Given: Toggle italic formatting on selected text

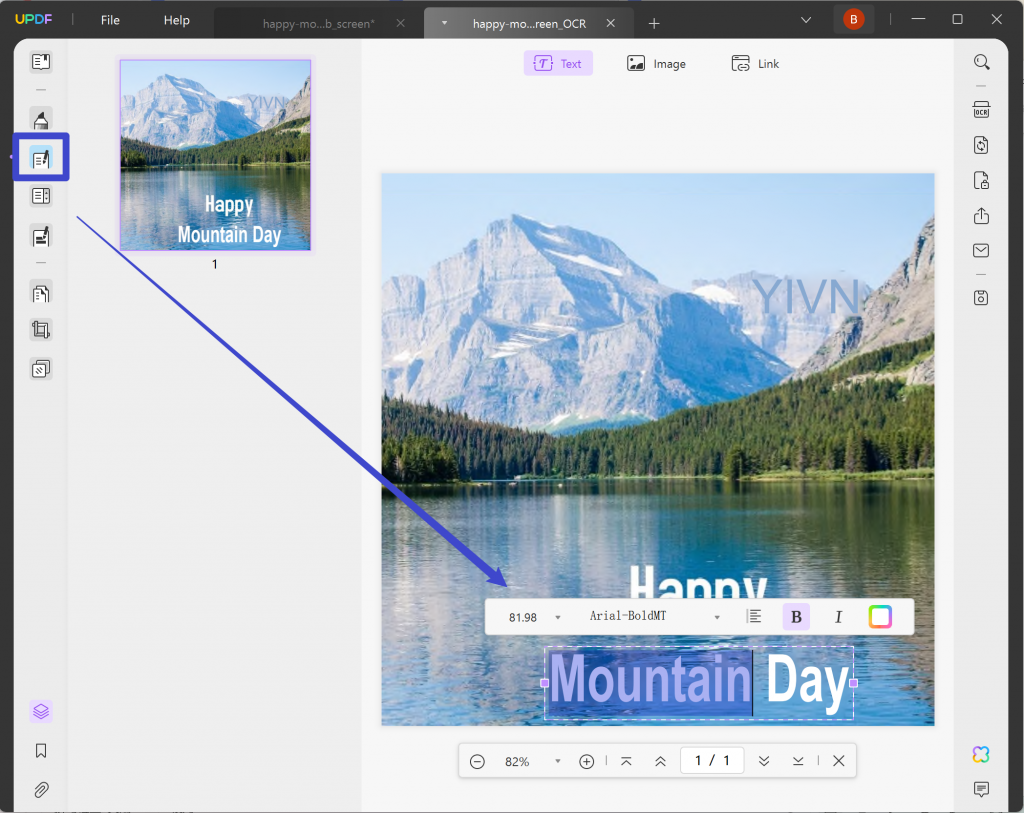Looking at the screenshot, I should 838,616.
